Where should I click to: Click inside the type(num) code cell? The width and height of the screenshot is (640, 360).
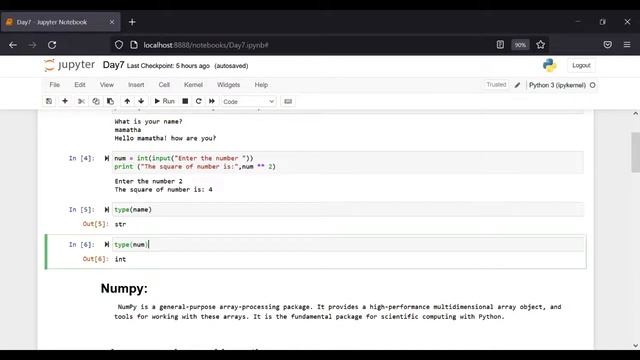(x=348, y=244)
